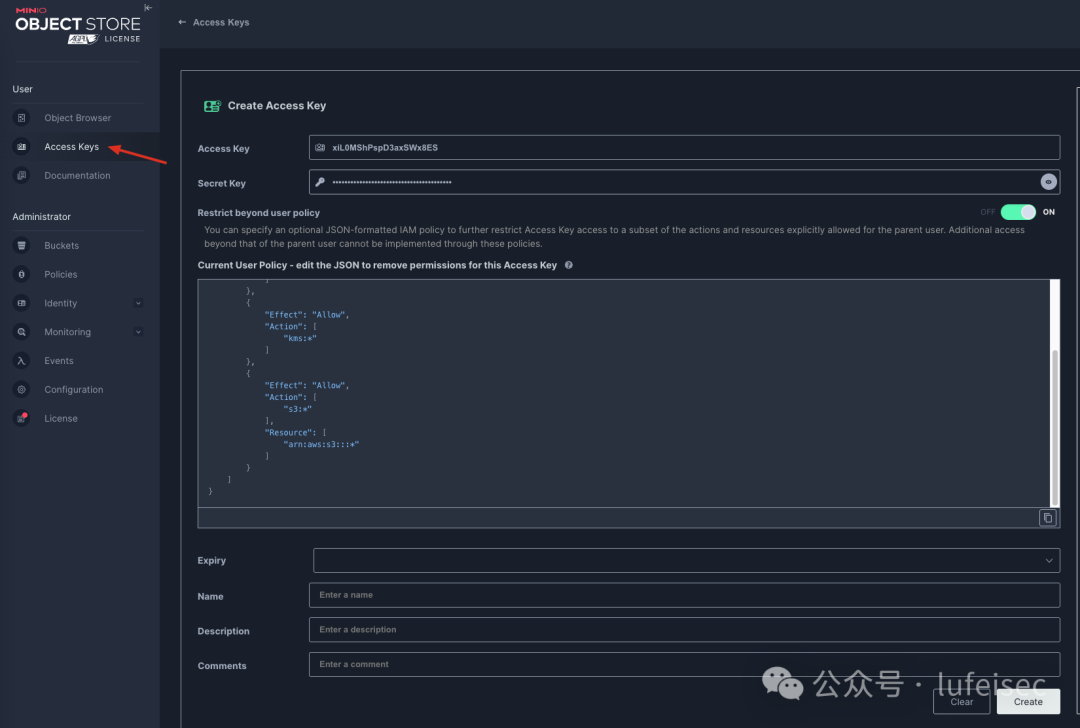Go to Buckets in the sidebar
Viewport: 1080px width, 728px height.
(61, 245)
